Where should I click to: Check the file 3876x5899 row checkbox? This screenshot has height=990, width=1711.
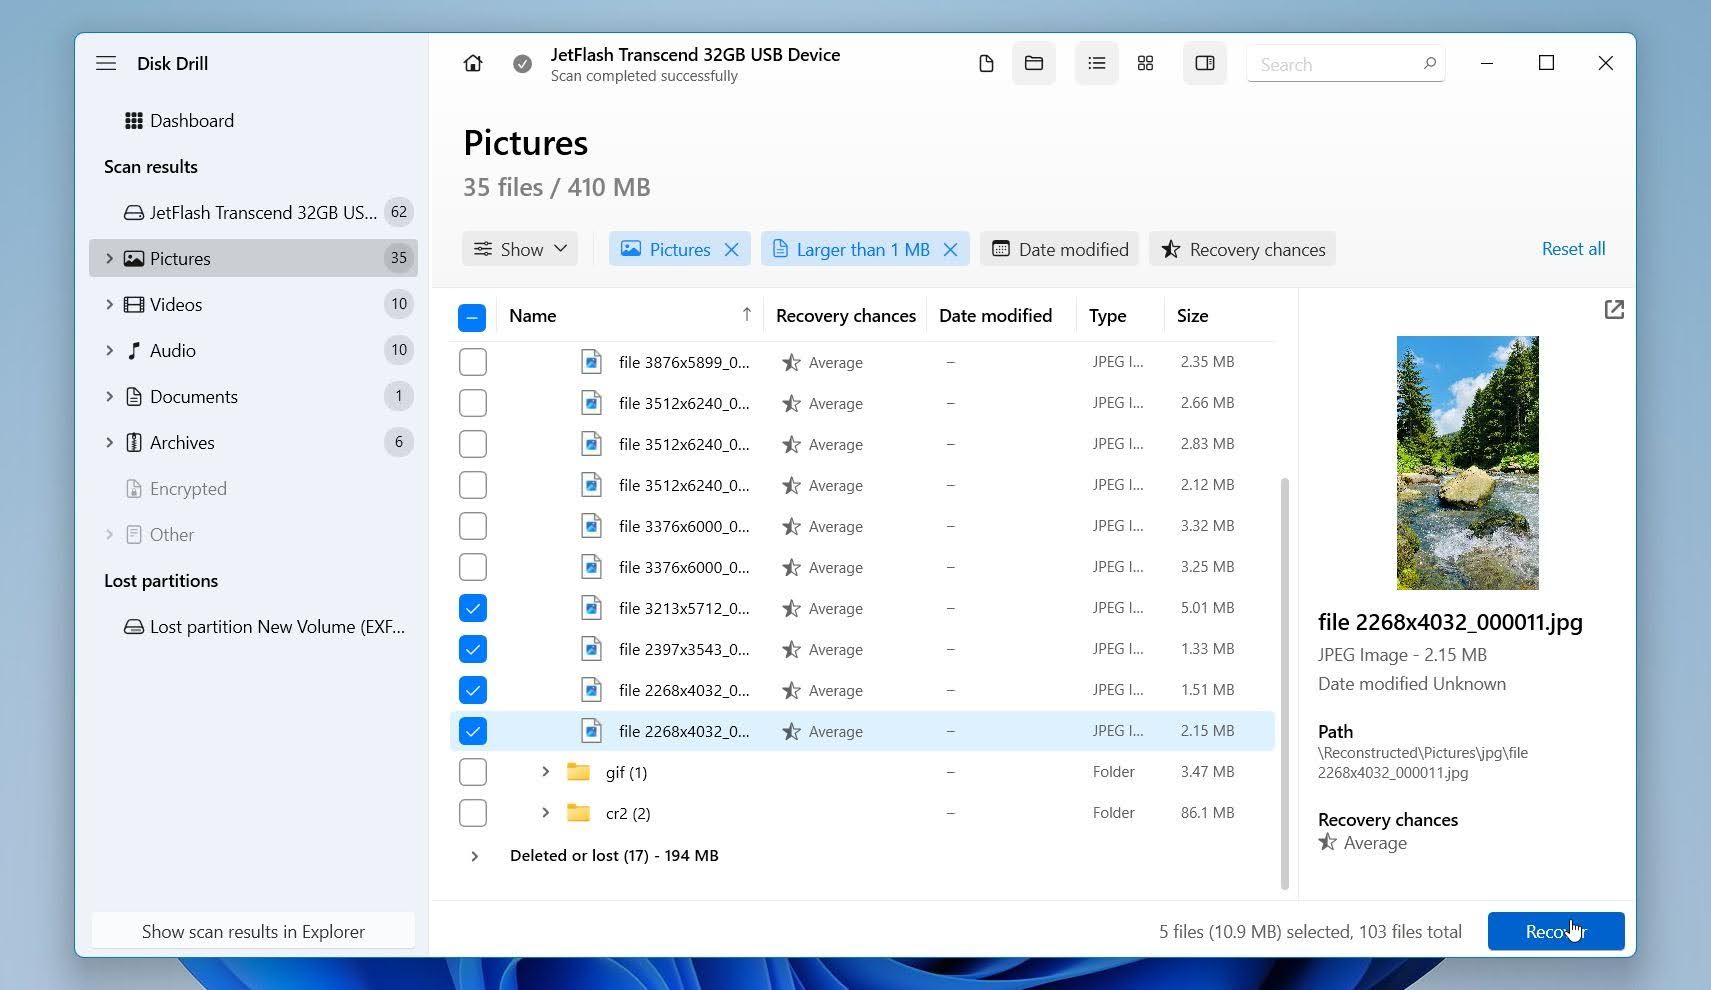pos(472,362)
